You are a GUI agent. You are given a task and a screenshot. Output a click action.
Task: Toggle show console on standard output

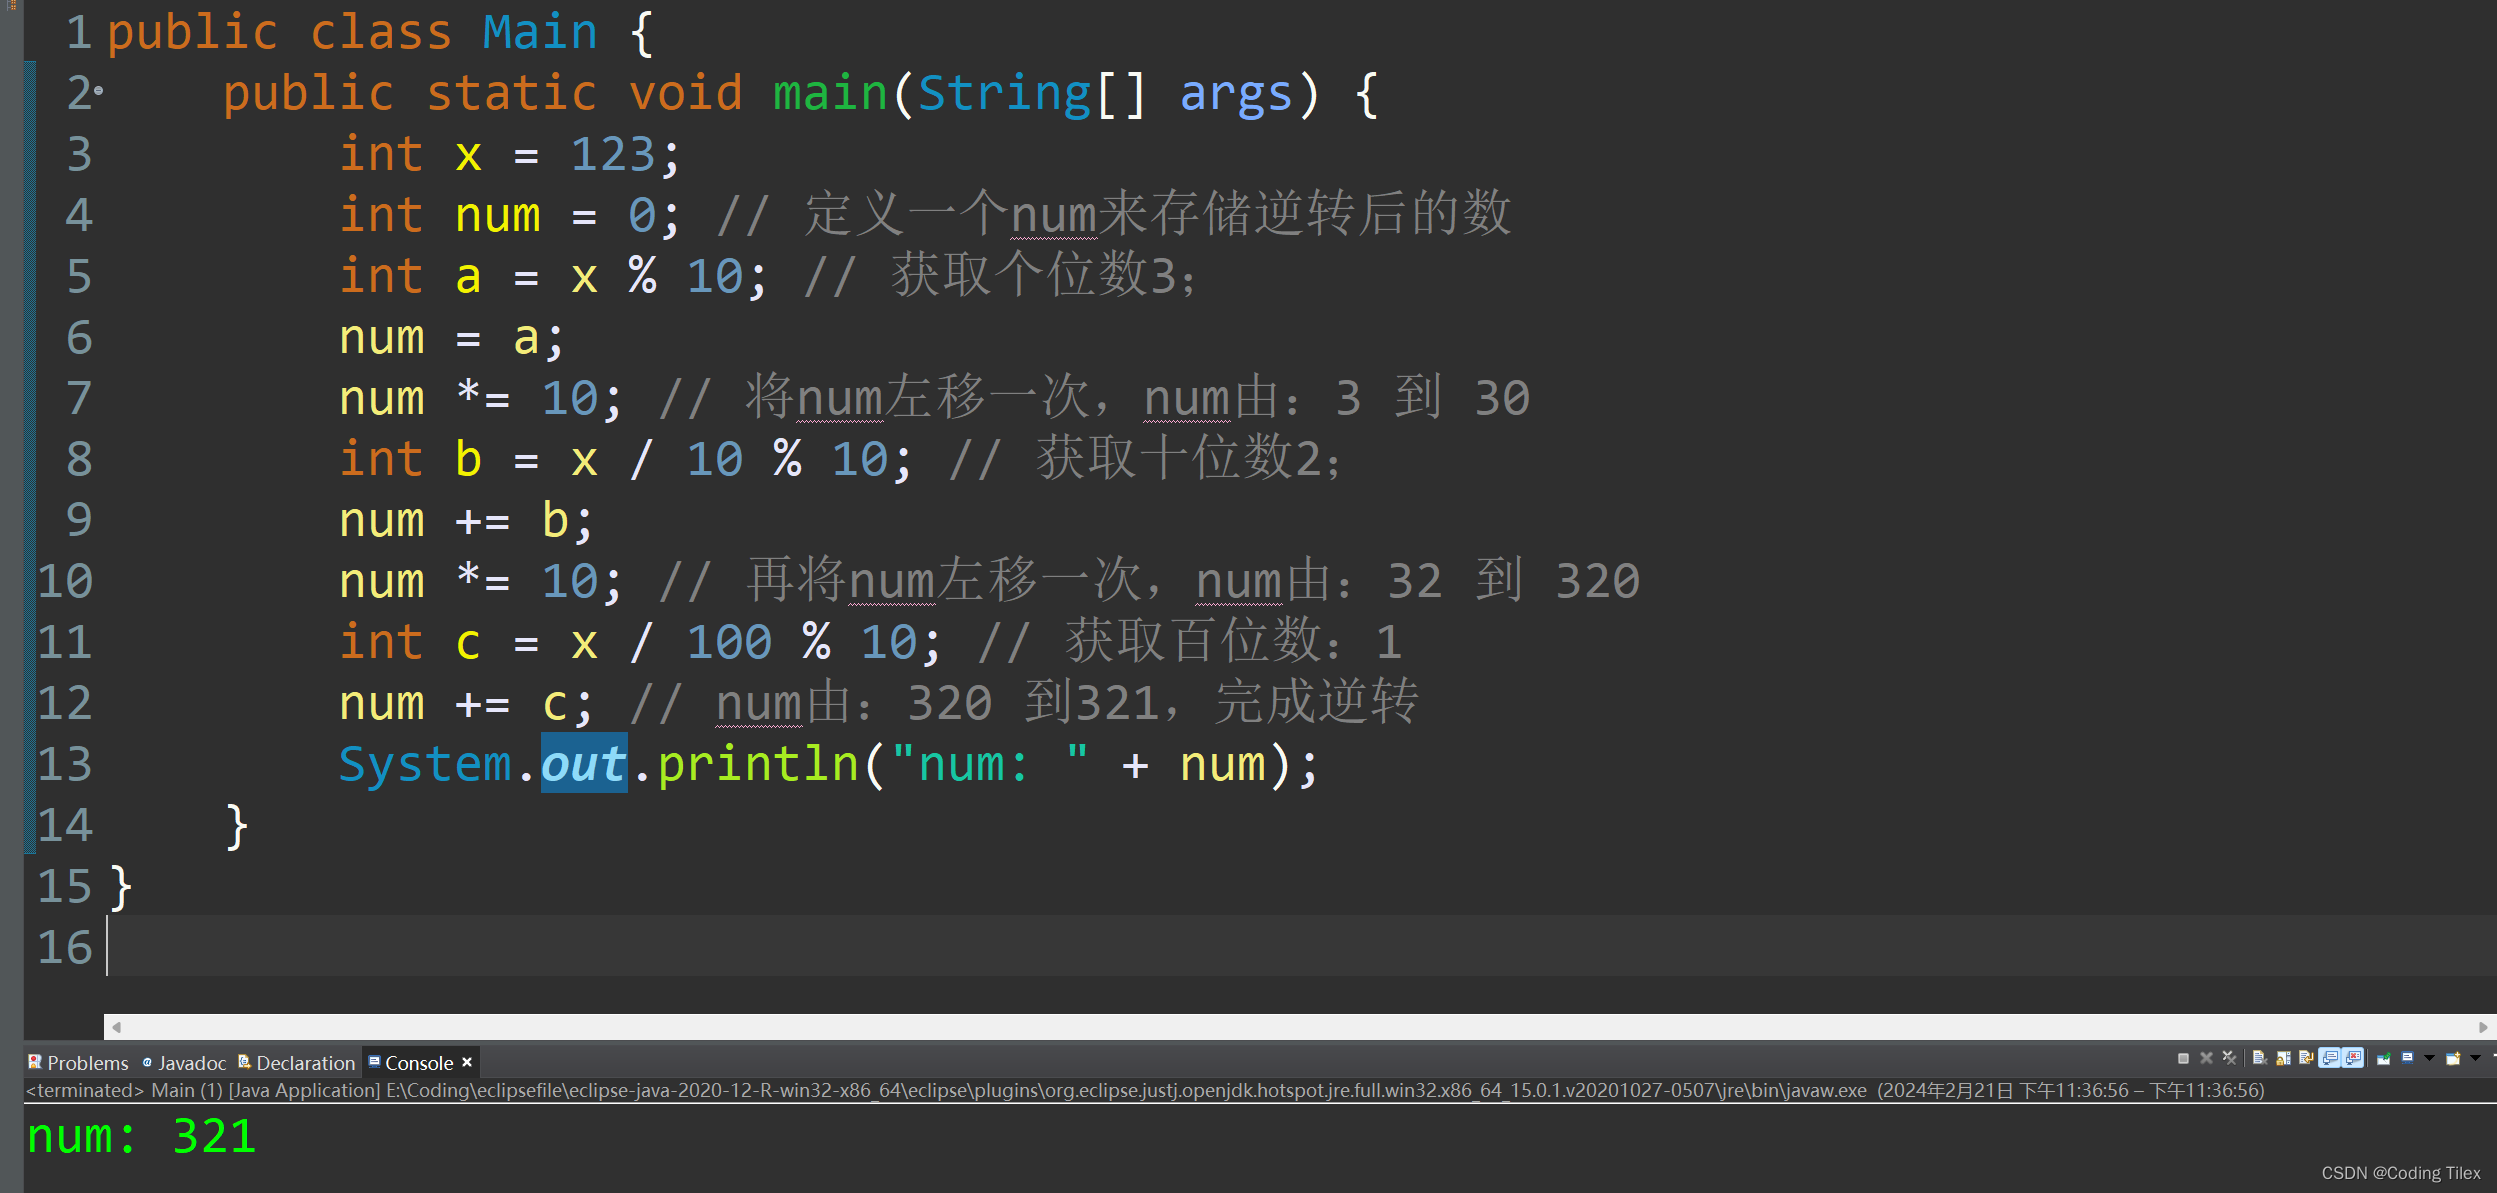[2330, 1058]
